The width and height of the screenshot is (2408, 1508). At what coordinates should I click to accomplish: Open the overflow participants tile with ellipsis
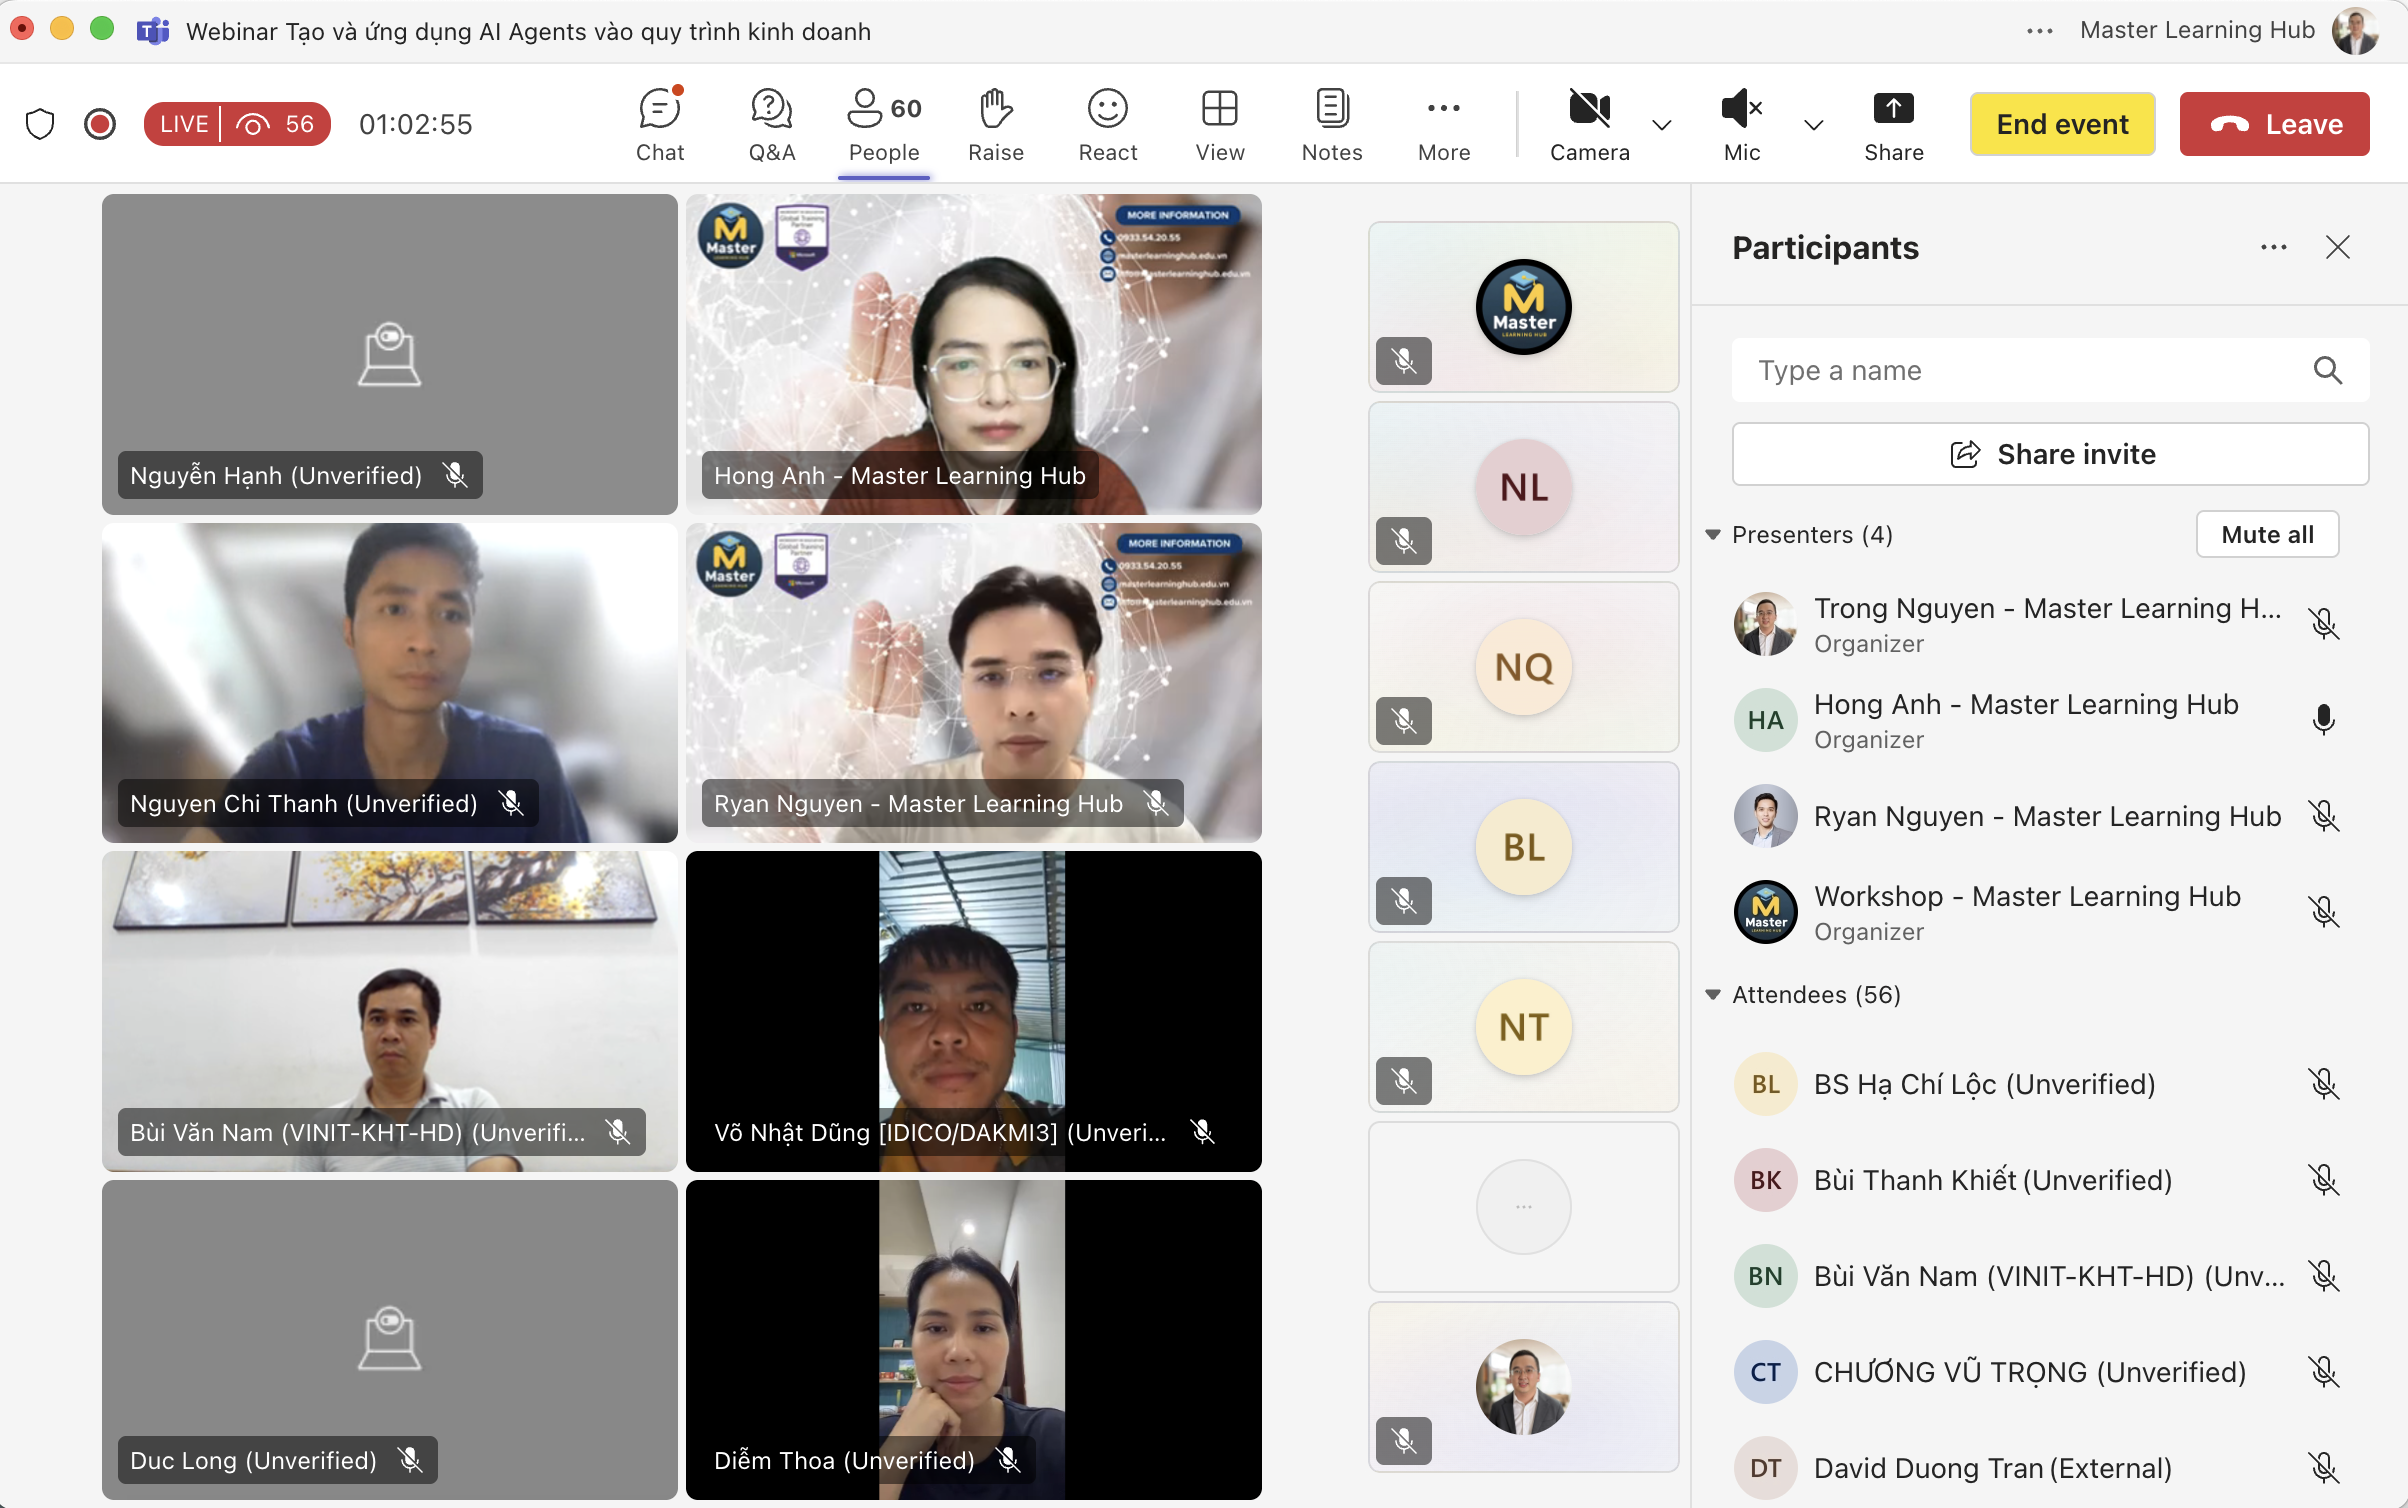[1523, 1207]
